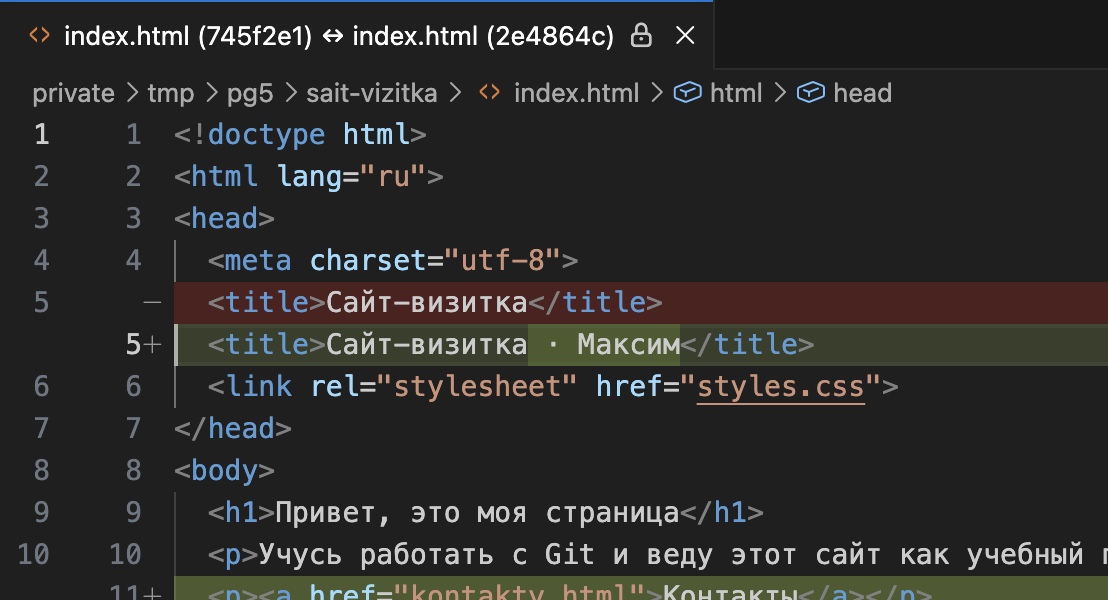Click the cube symbol icon before 'html'
This screenshot has height=600, width=1108.
pos(688,93)
